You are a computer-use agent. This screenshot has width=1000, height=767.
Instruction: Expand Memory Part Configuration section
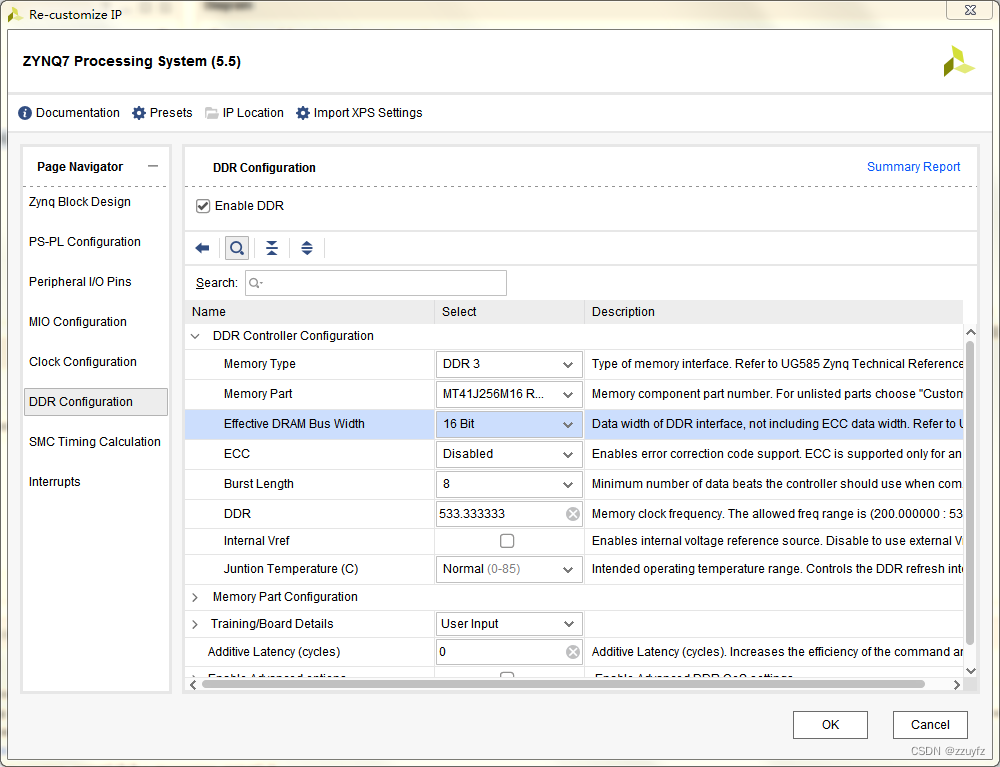(195, 597)
